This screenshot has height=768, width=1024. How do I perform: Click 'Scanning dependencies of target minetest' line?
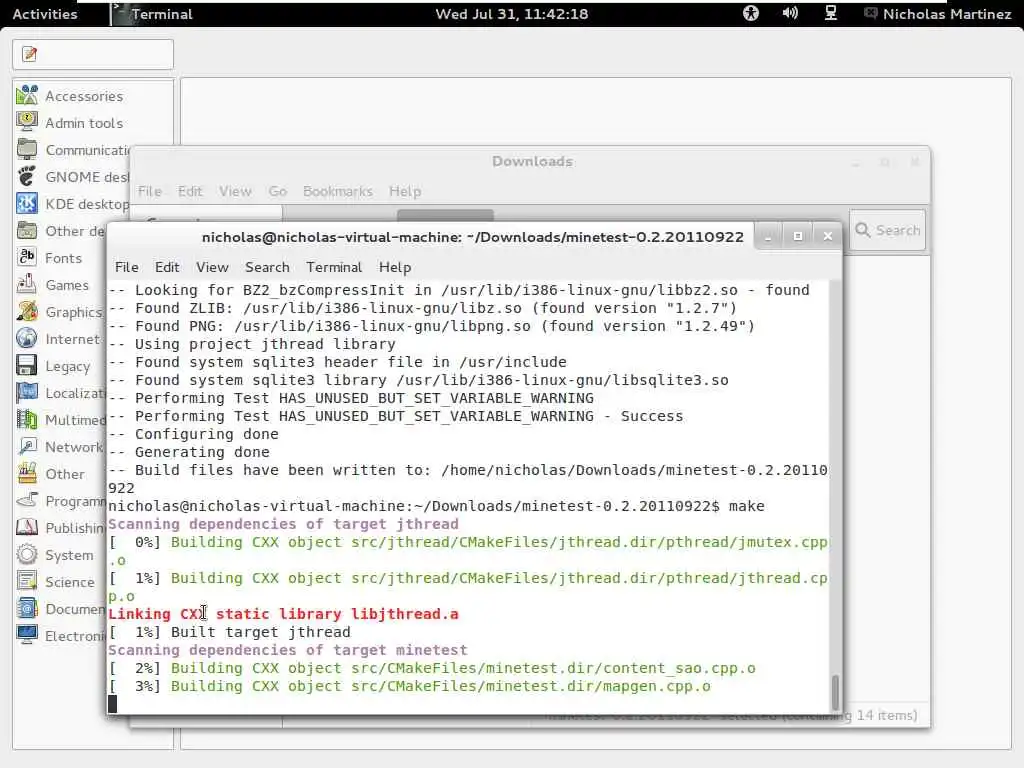coord(288,650)
